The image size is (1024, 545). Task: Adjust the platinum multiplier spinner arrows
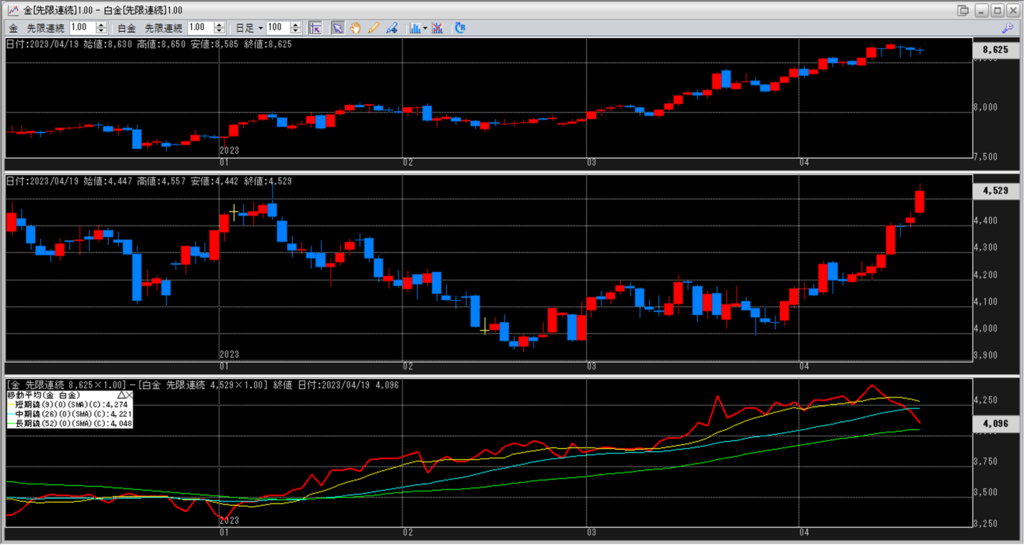pos(219,27)
